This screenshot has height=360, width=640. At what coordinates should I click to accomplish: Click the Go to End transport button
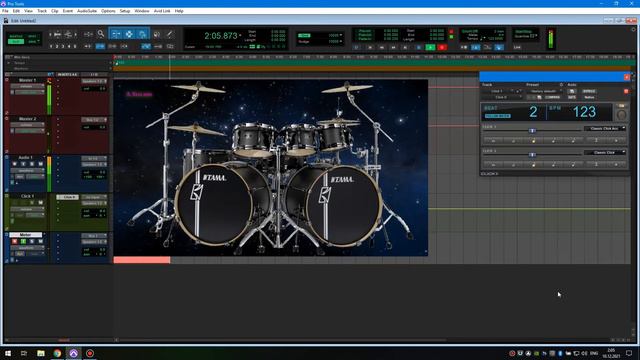(405, 47)
